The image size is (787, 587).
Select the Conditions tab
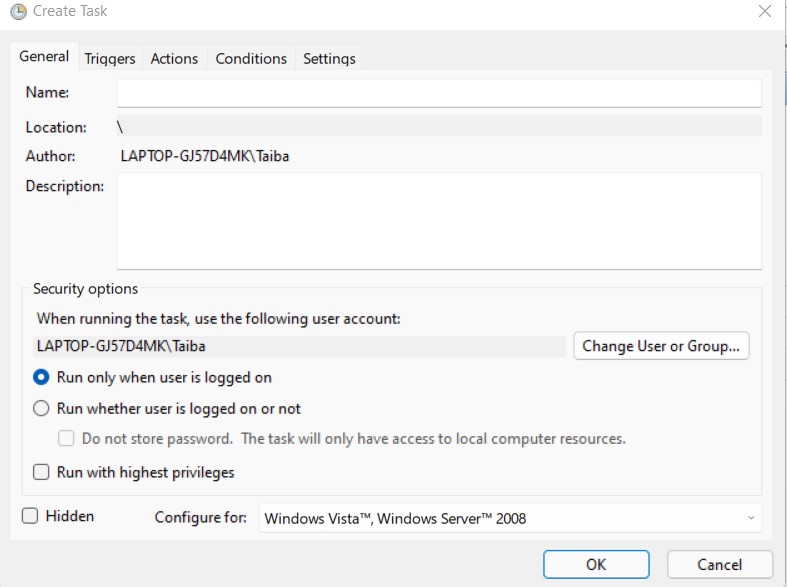(x=251, y=59)
